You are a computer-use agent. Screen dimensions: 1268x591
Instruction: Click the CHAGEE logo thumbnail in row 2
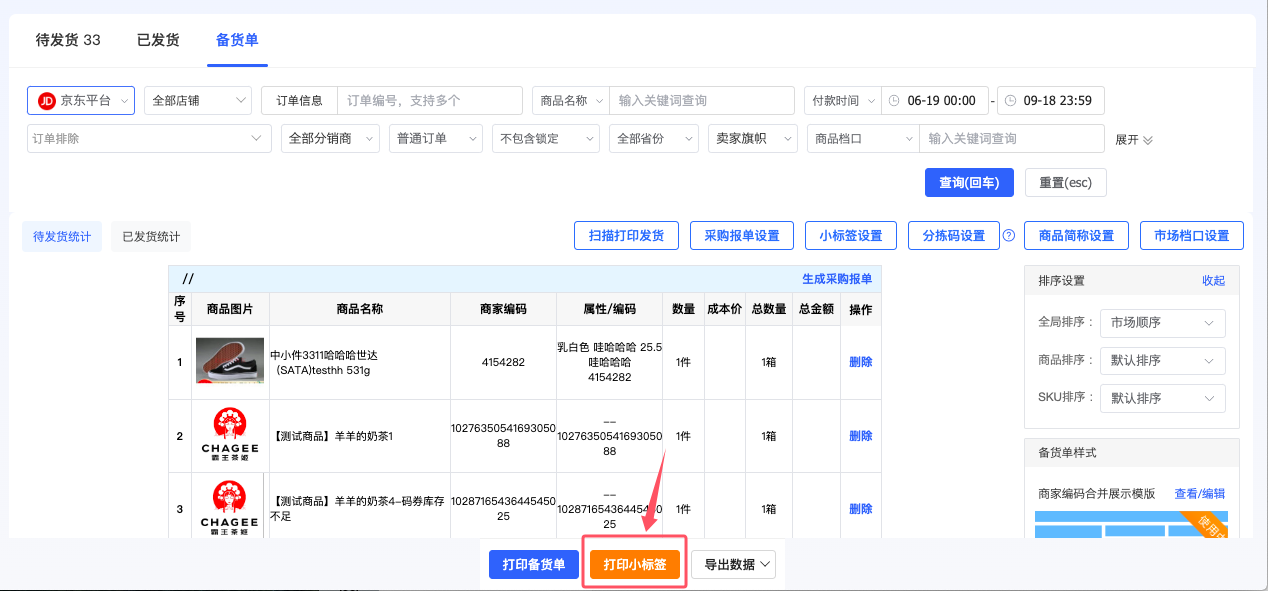pos(229,435)
